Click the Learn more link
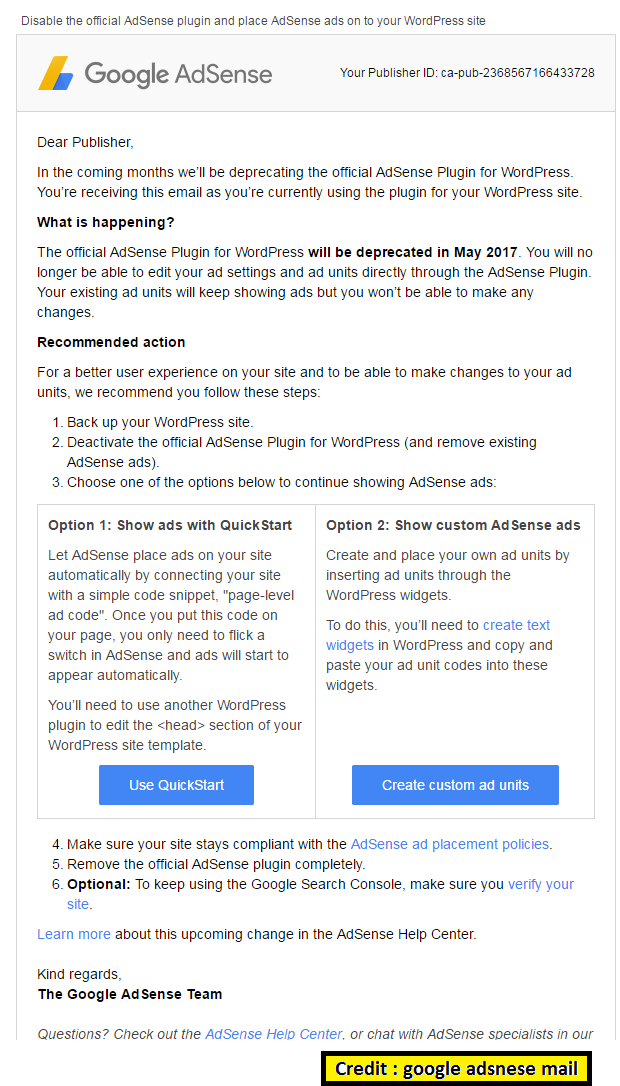This screenshot has height=1086, width=620. click(x=74, y=934)
